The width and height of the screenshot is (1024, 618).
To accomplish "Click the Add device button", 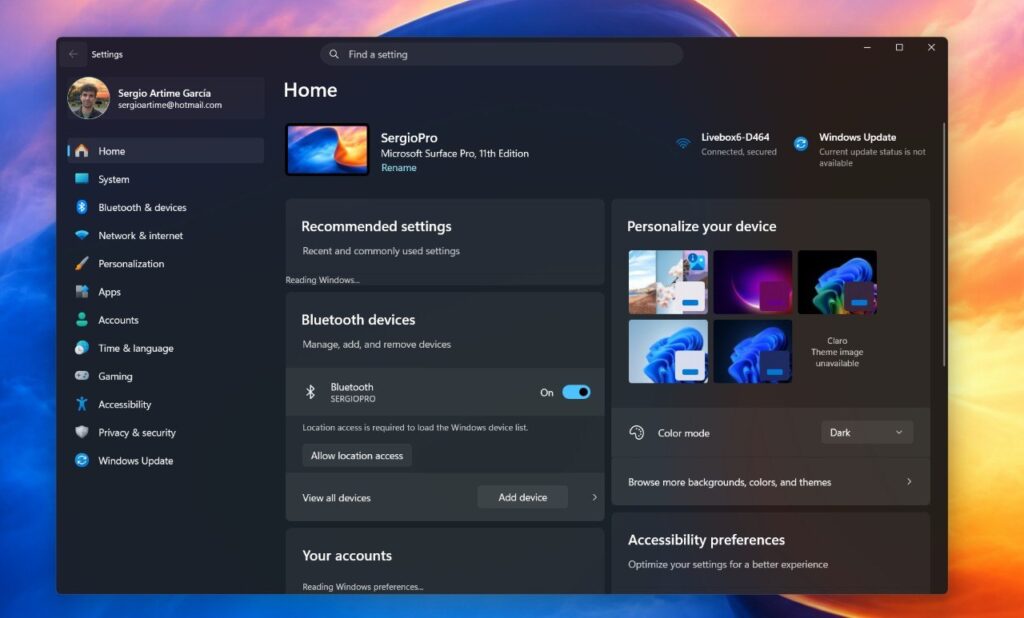I will (522, 497).
